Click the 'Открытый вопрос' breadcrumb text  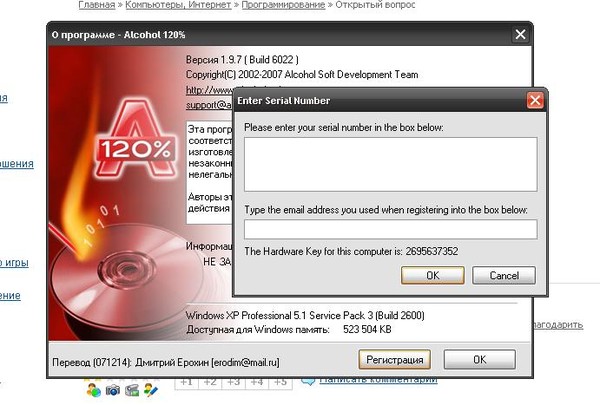click(x=375, y=5)
